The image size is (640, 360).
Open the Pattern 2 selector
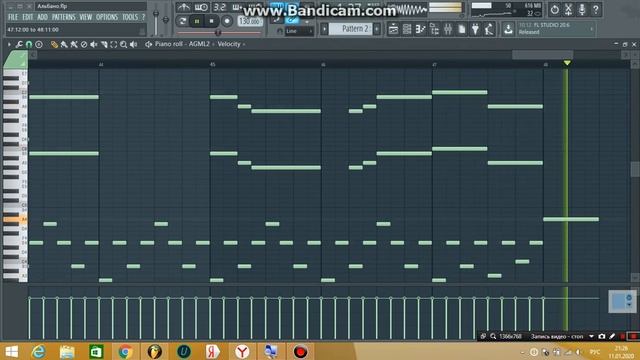point(351,29)
